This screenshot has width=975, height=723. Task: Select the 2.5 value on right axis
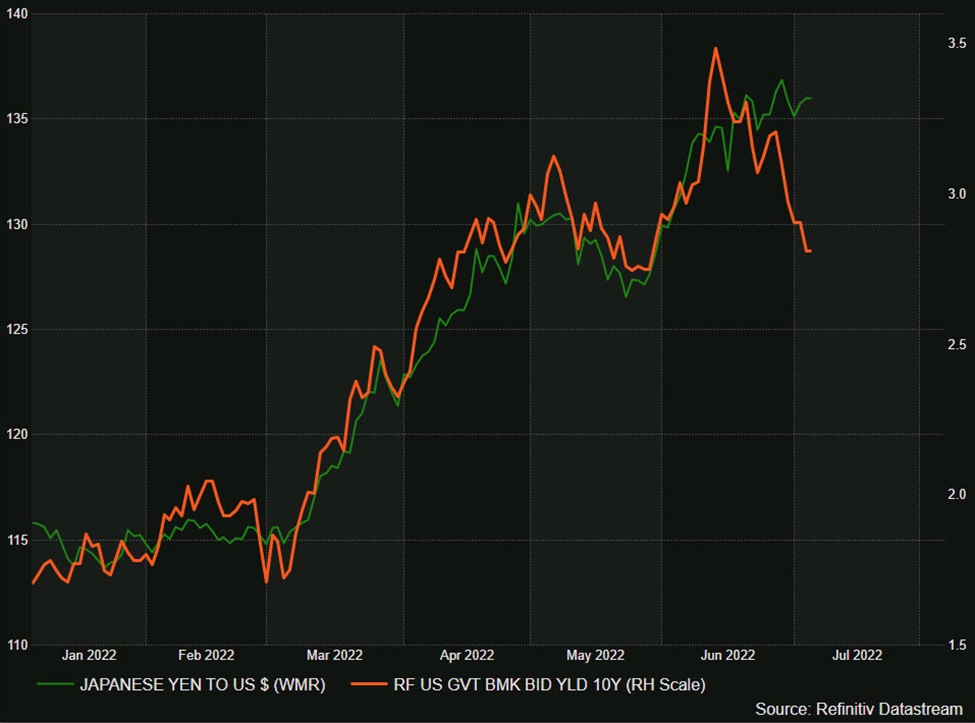pyautogui.click(x=956, y=345)
